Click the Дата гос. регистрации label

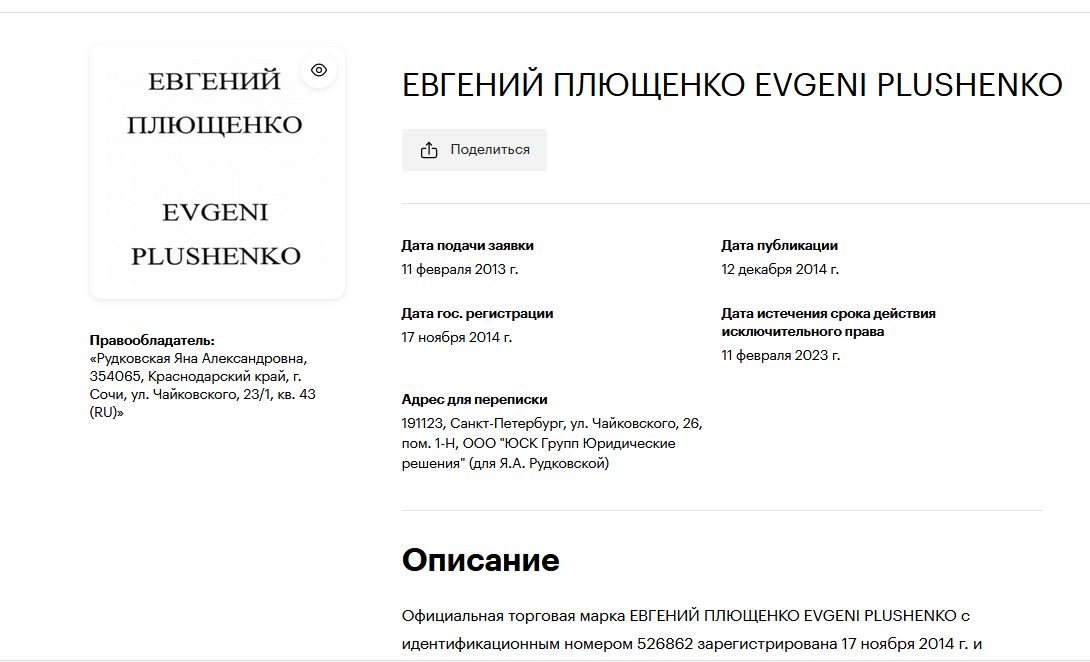click(477, 313)
